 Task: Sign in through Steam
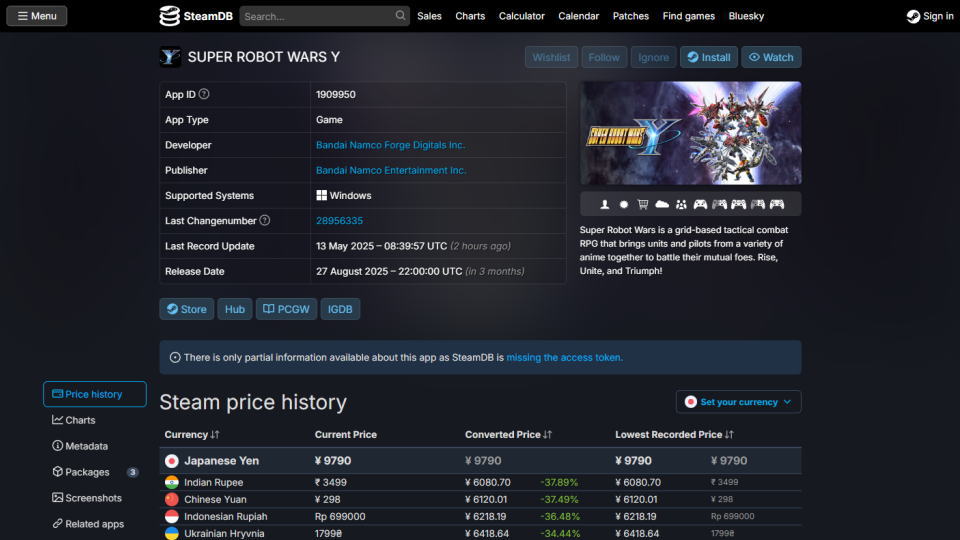930,16
